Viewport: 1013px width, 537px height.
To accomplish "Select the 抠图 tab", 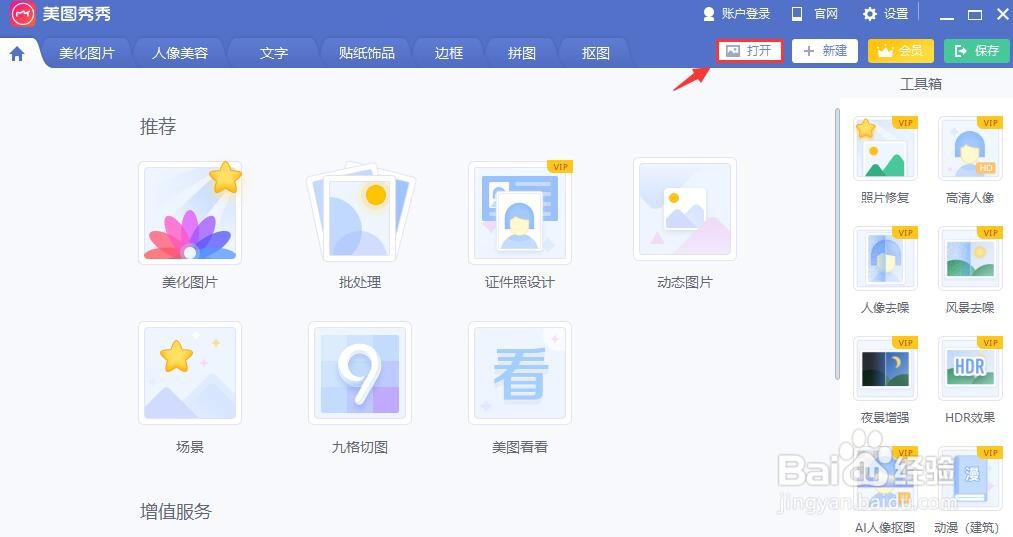I will pyautogui.click(x=595, y=53).
